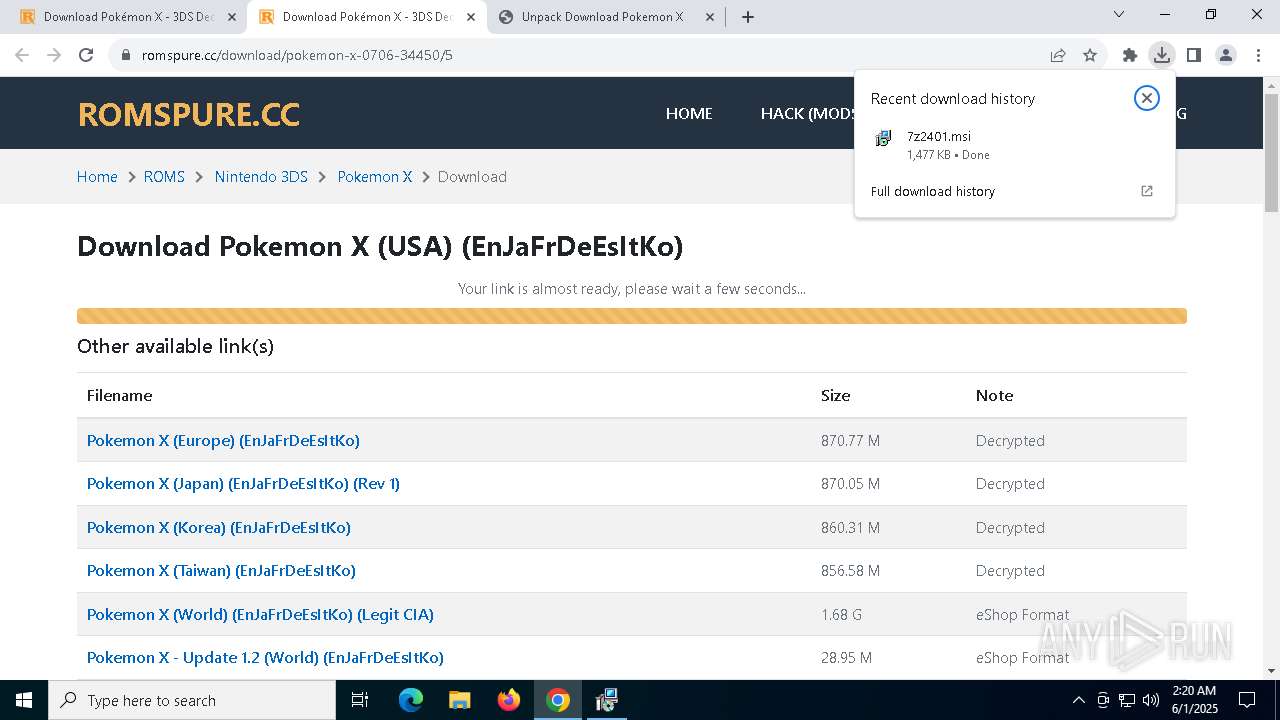Click the download wait progress bar

[632, 316]
